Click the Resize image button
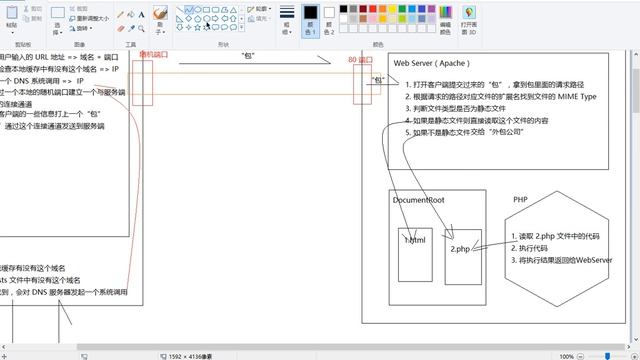Viewport: 640px width, 360px height. (89, 18)
